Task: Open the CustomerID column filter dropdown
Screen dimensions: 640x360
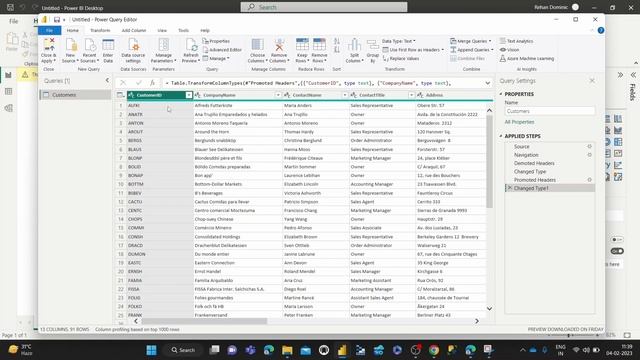Action: pyautogui.click(x=189, y=95)
